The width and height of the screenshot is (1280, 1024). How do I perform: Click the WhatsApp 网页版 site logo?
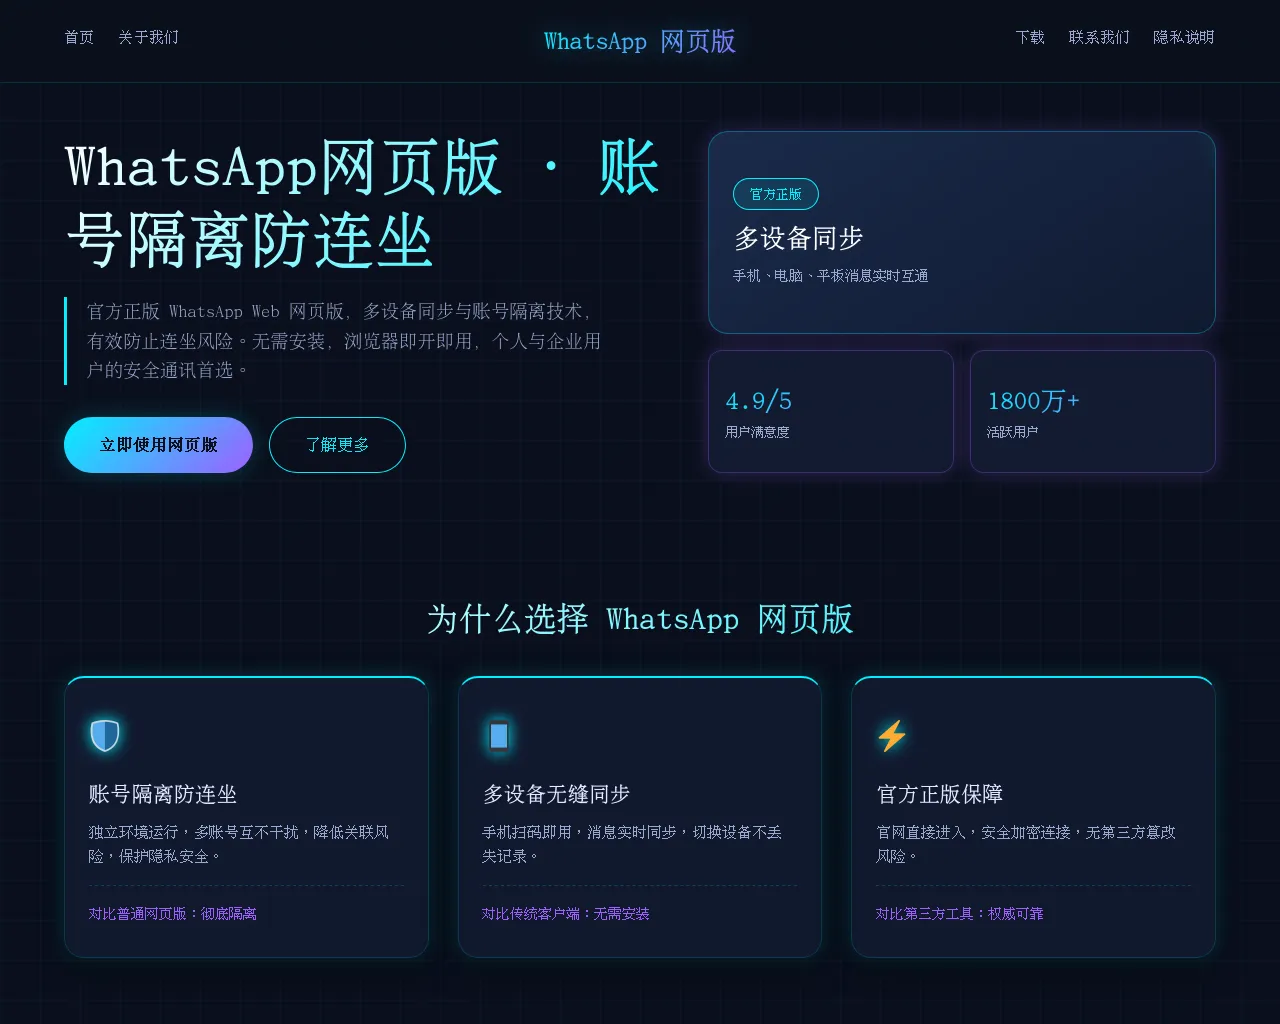[640, 41]
